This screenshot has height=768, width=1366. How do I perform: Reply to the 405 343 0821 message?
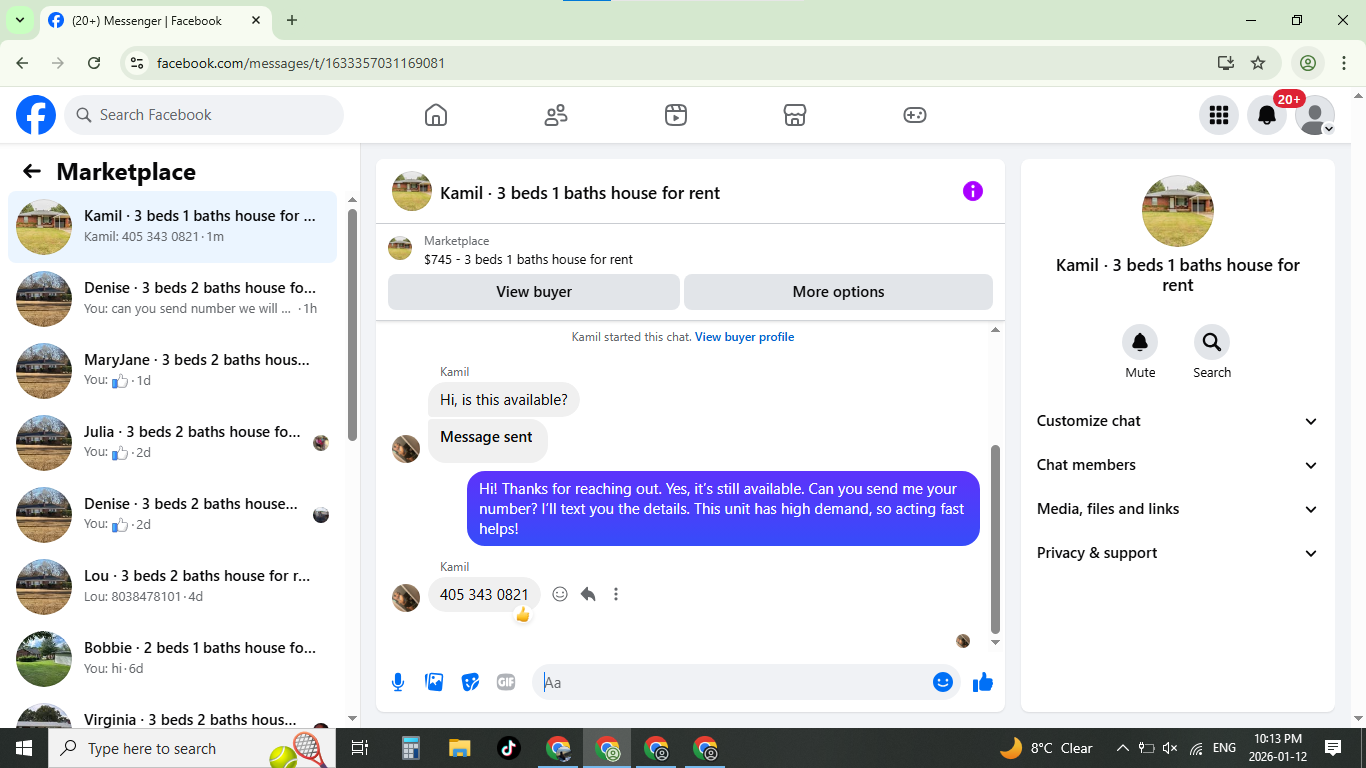point(588,594)
